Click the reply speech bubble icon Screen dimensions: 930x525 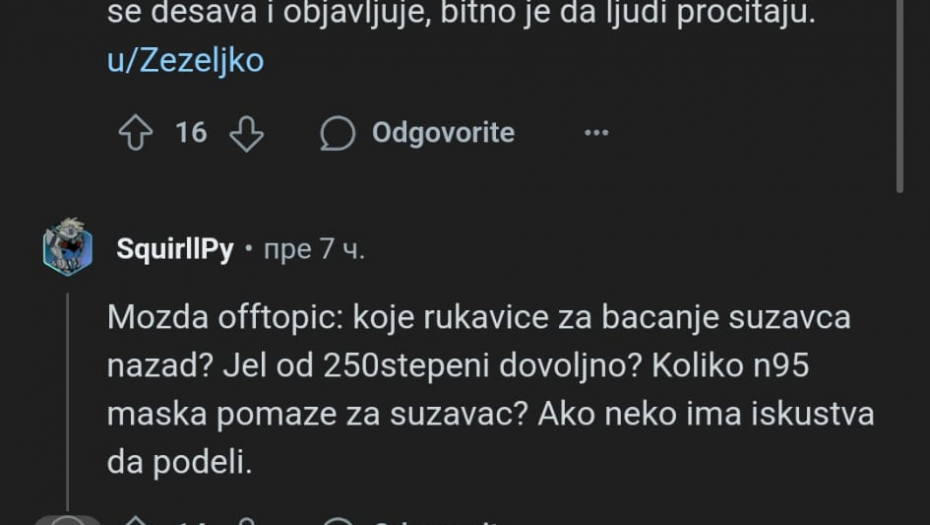coord(337,133)
